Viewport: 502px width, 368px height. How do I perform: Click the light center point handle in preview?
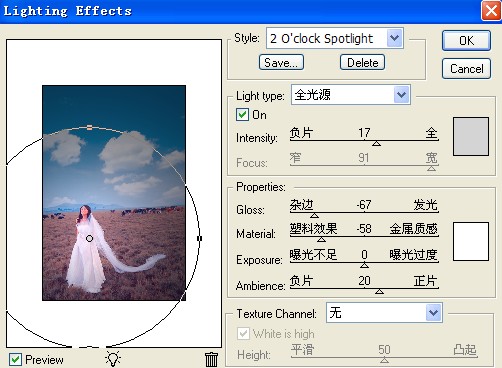89,238
